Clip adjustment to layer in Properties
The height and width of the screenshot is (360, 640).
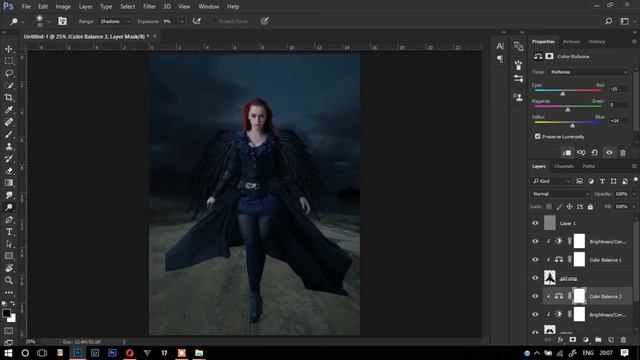click(x=567, y=153)
